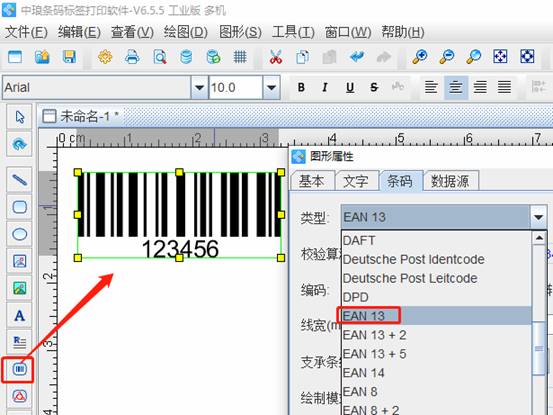Click fit-to-window arrows icon

(500, 56)
